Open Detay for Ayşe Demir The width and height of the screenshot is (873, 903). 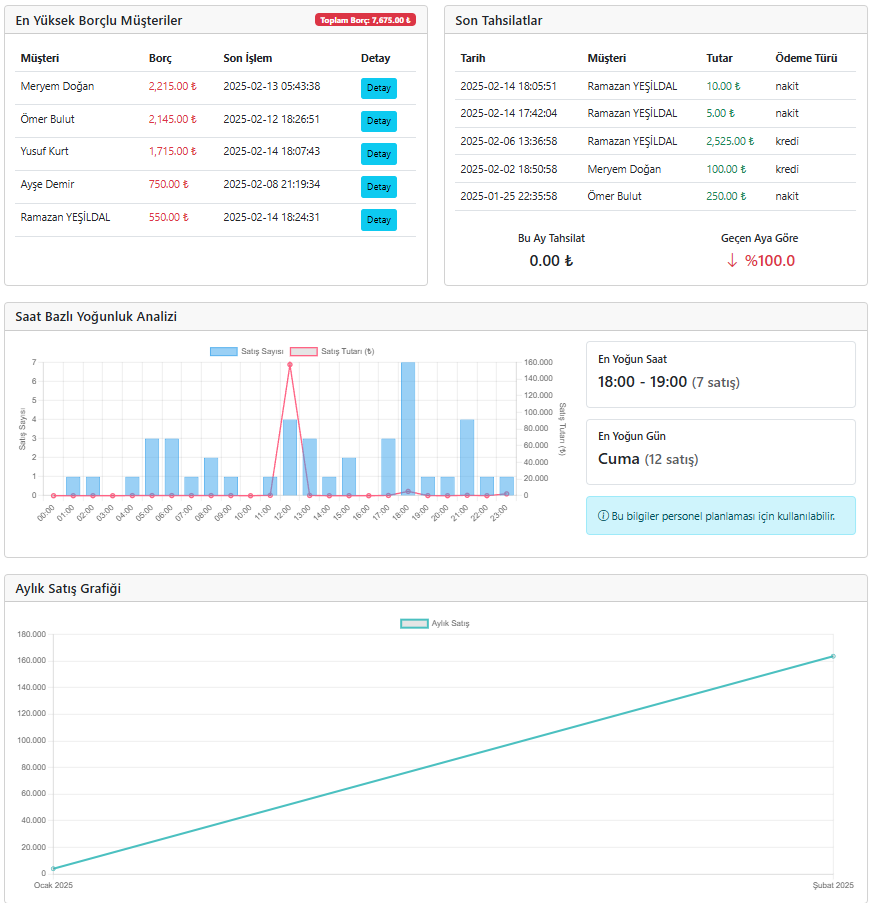click(378, 187)
